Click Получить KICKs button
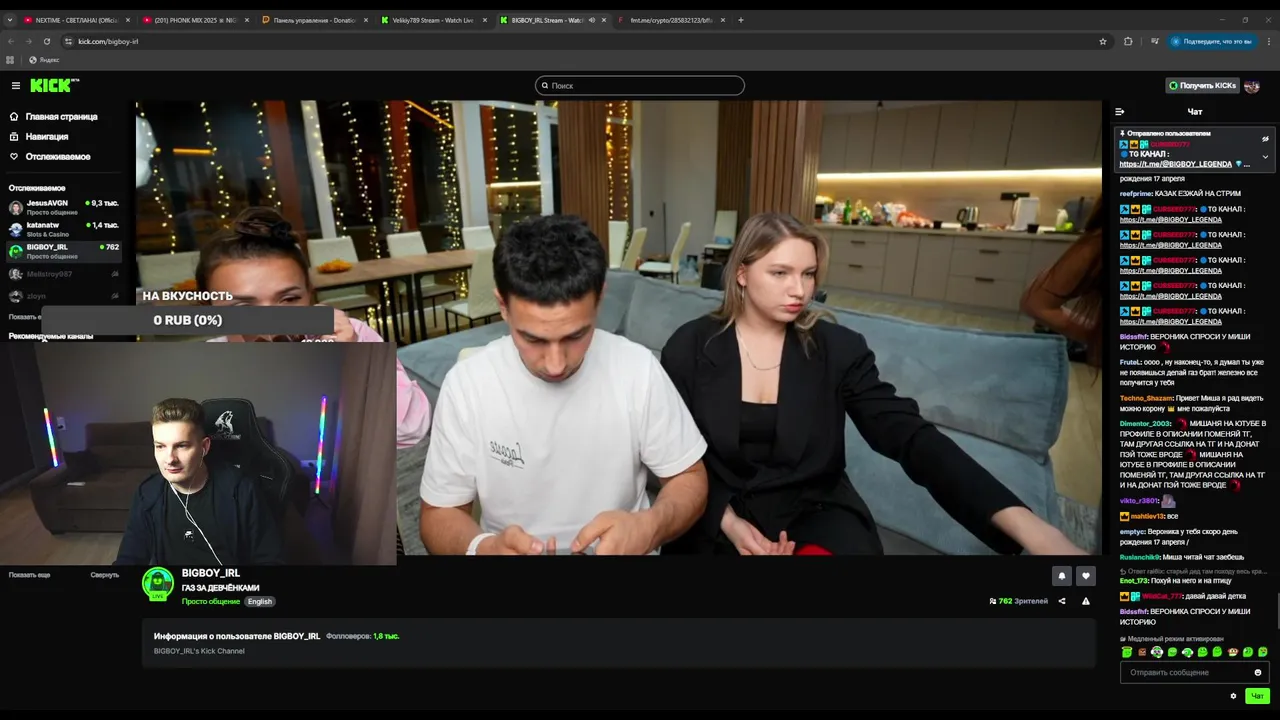The width and height of the screenshot is (1280, 720). (1202, 86)
